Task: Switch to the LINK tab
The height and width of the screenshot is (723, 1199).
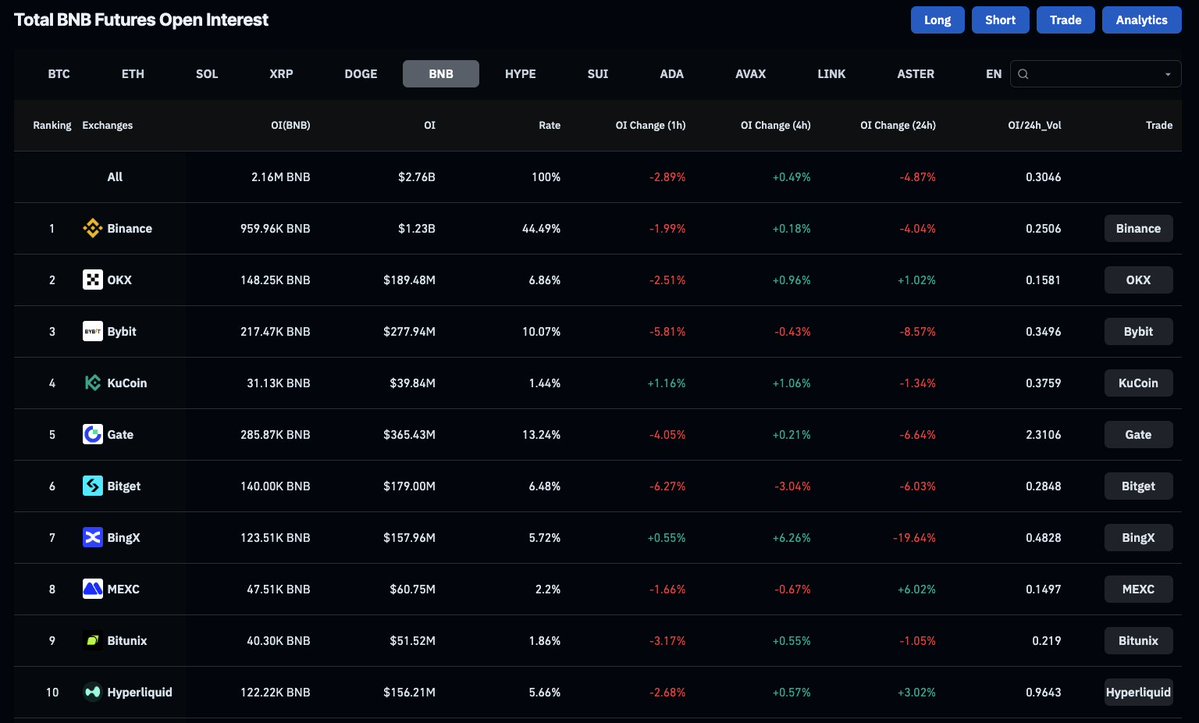Action: [832, 74]
